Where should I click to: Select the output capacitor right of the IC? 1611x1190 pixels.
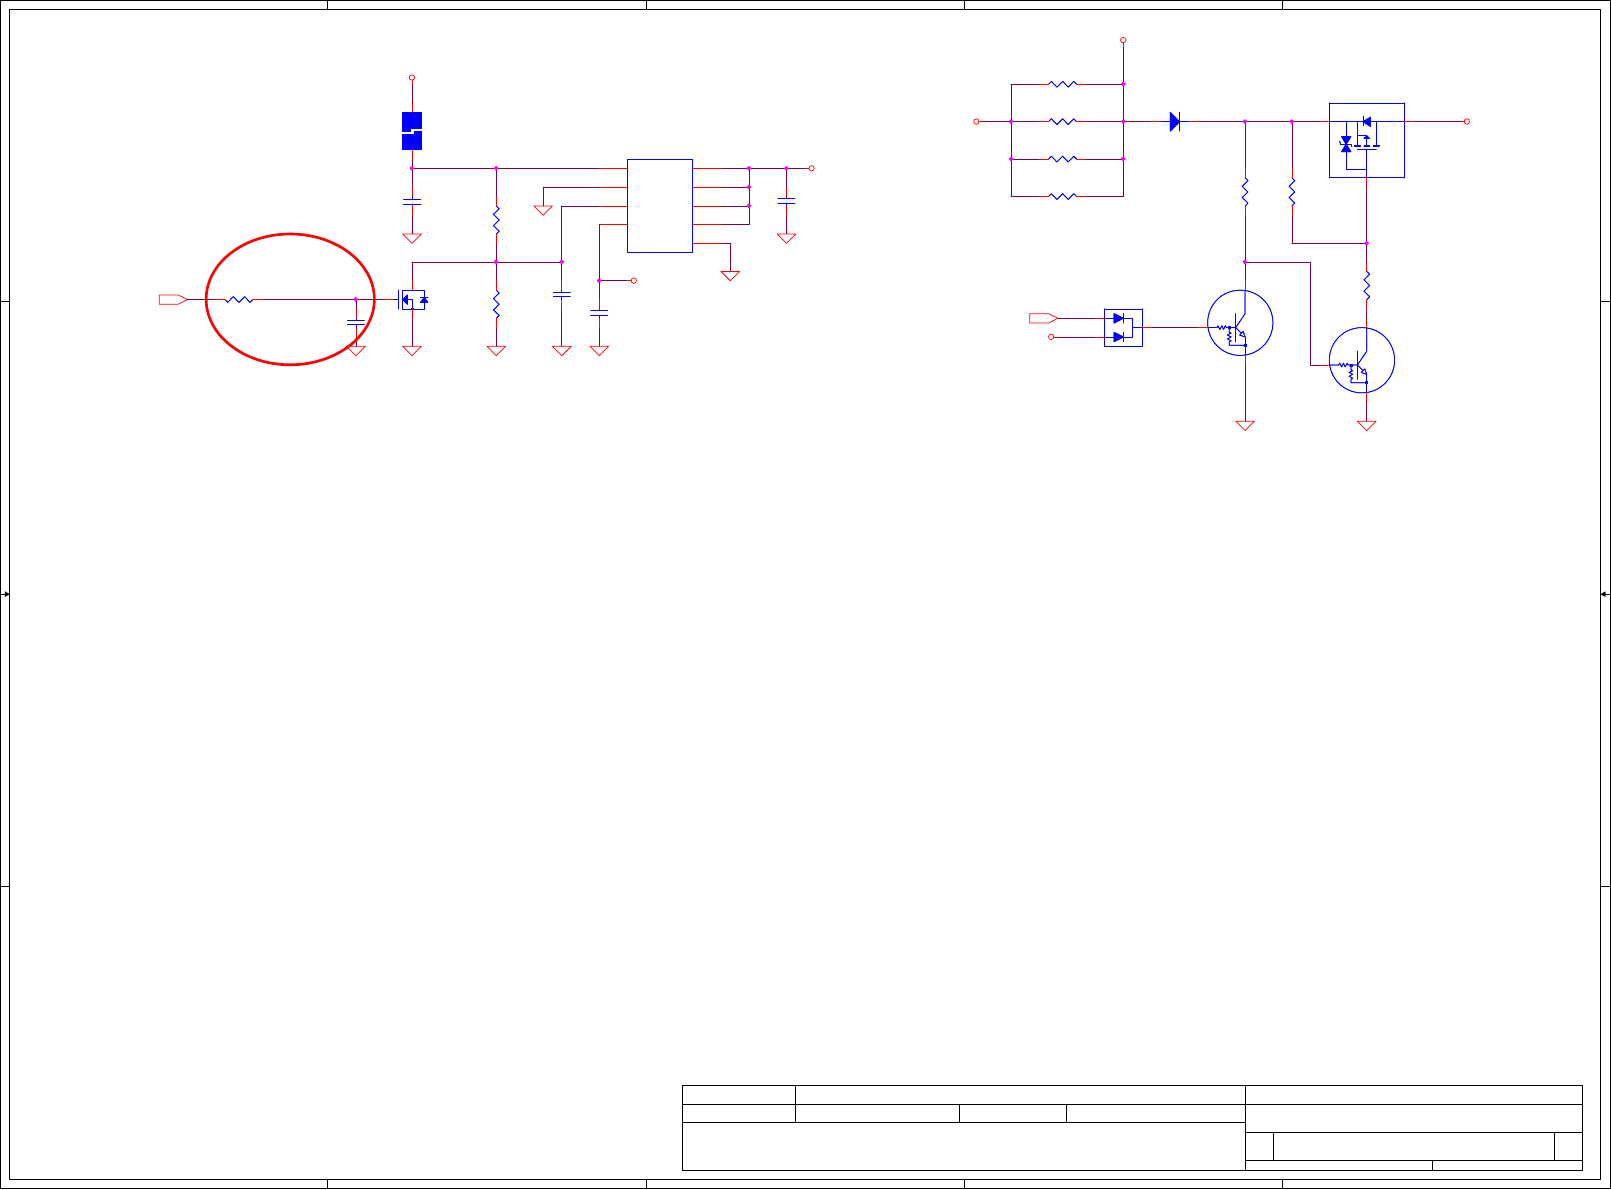click(x=787, y=202)
